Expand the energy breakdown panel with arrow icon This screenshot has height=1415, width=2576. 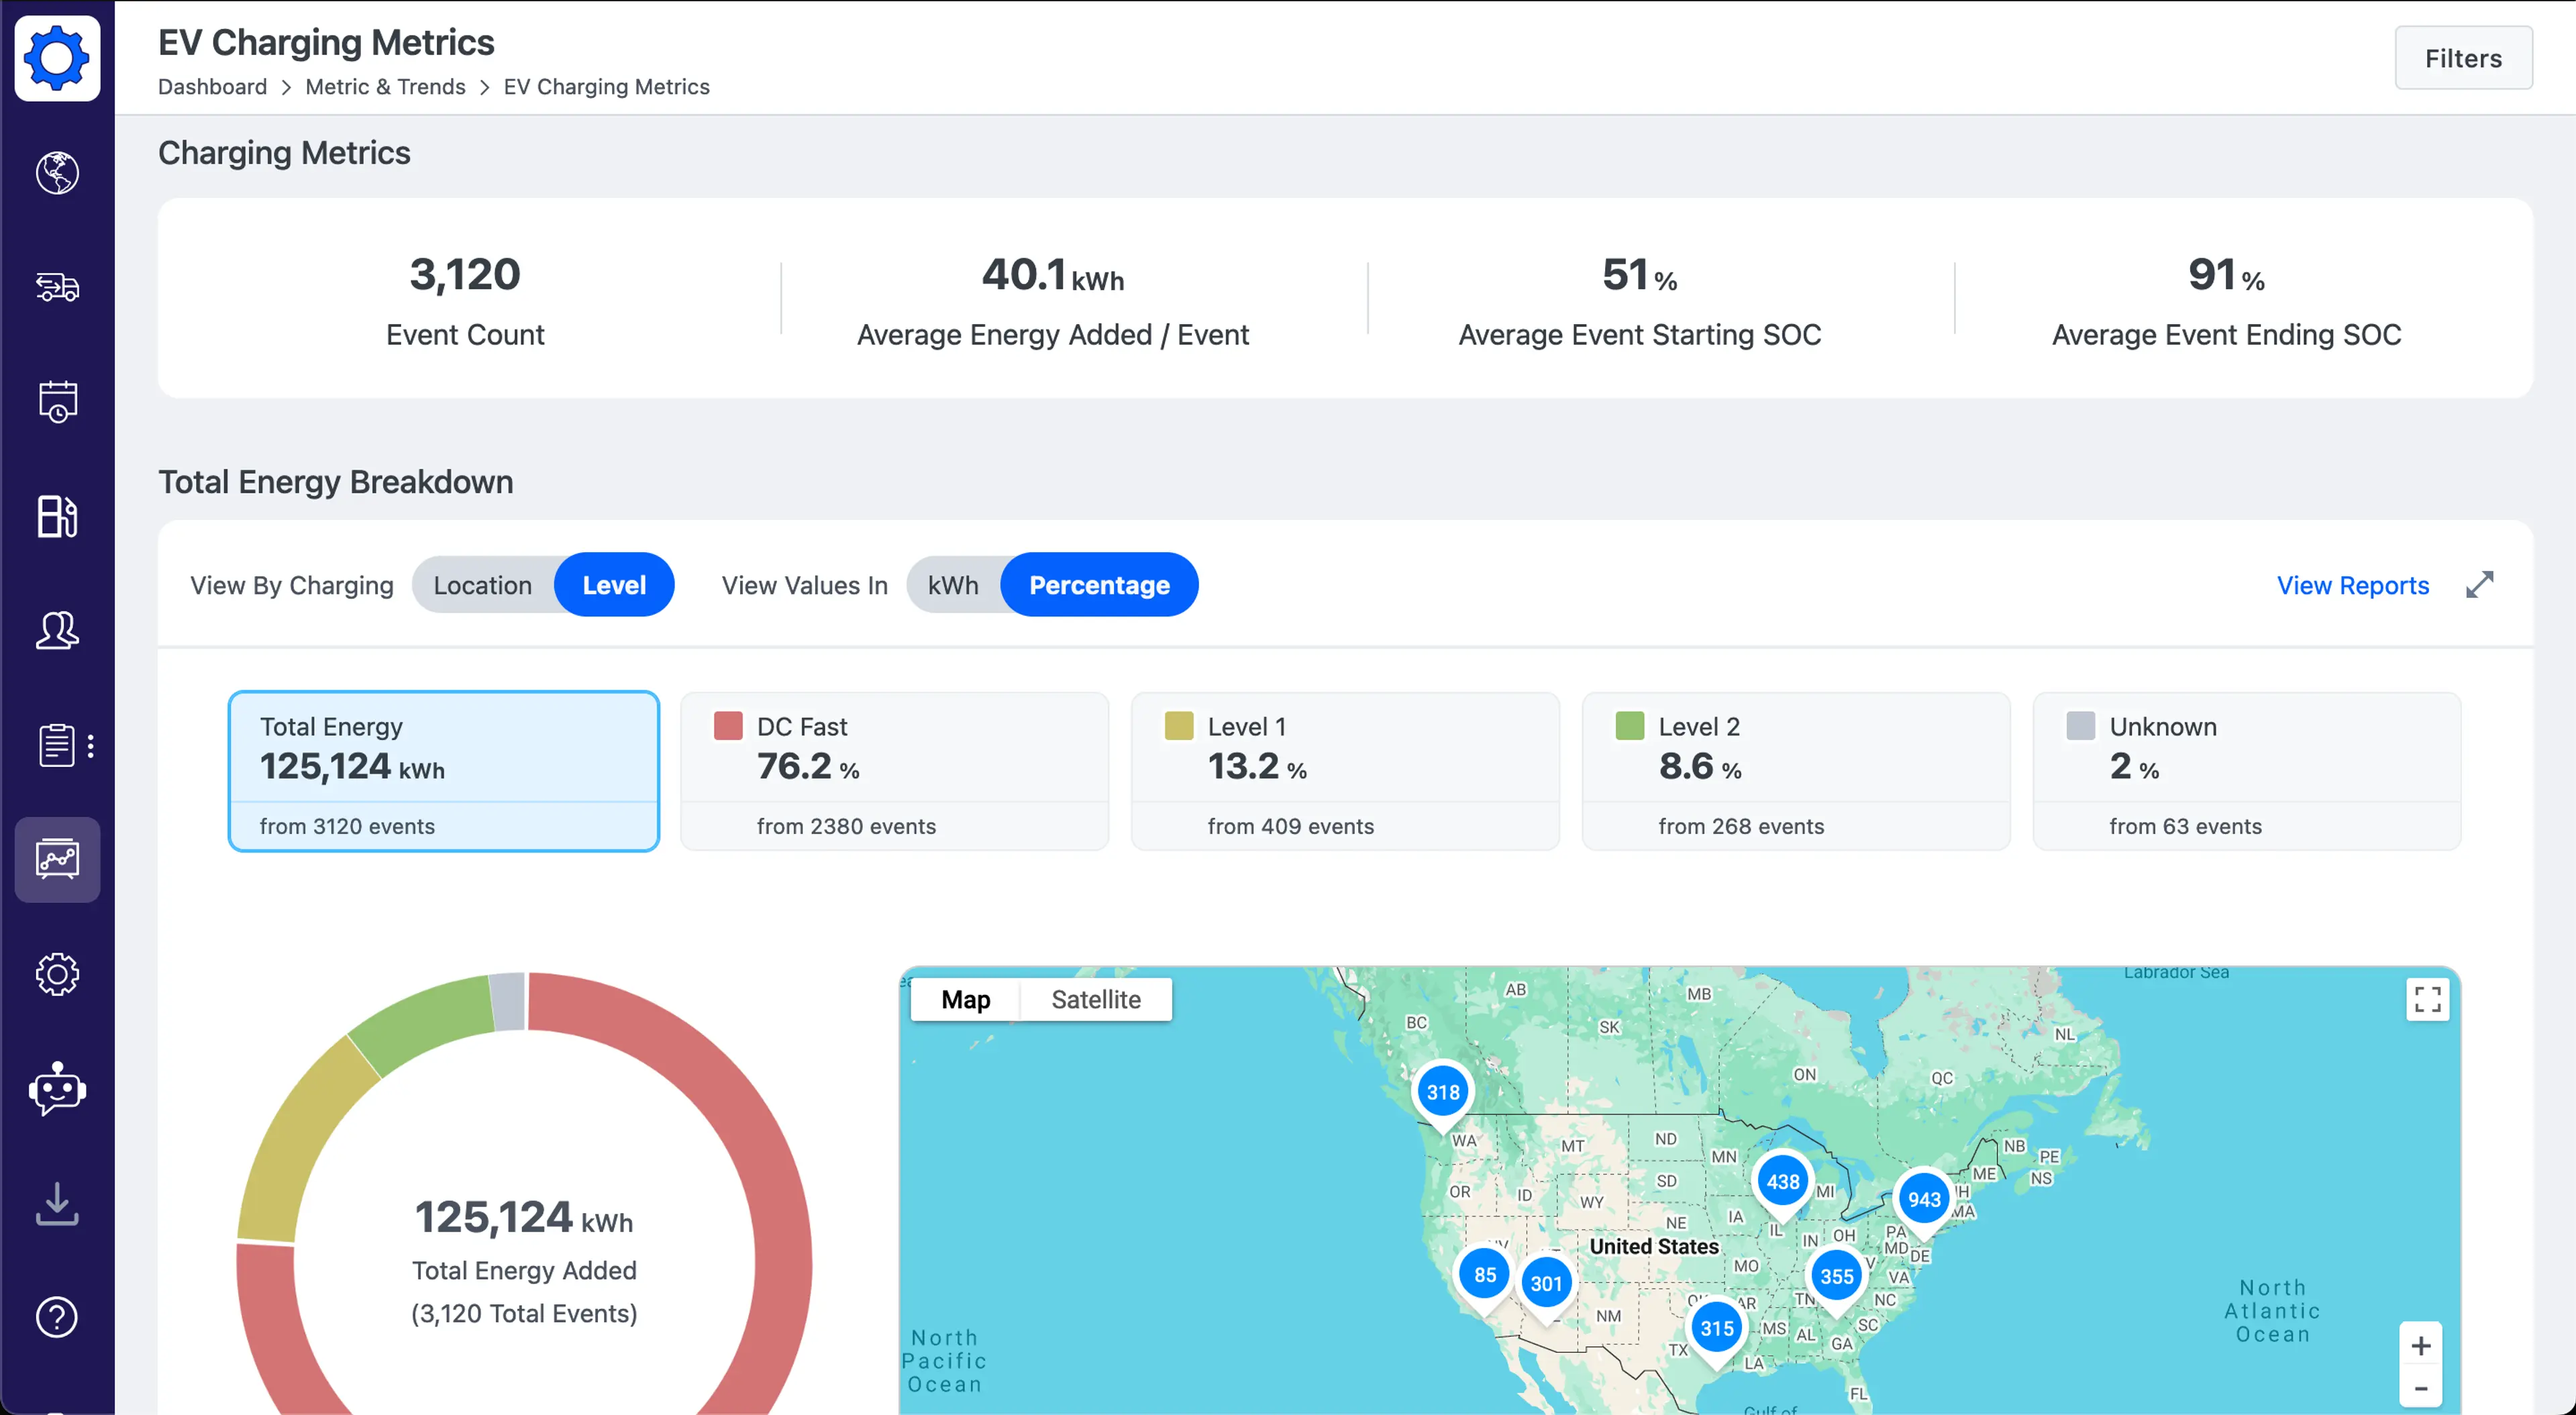coord(2479,585)
